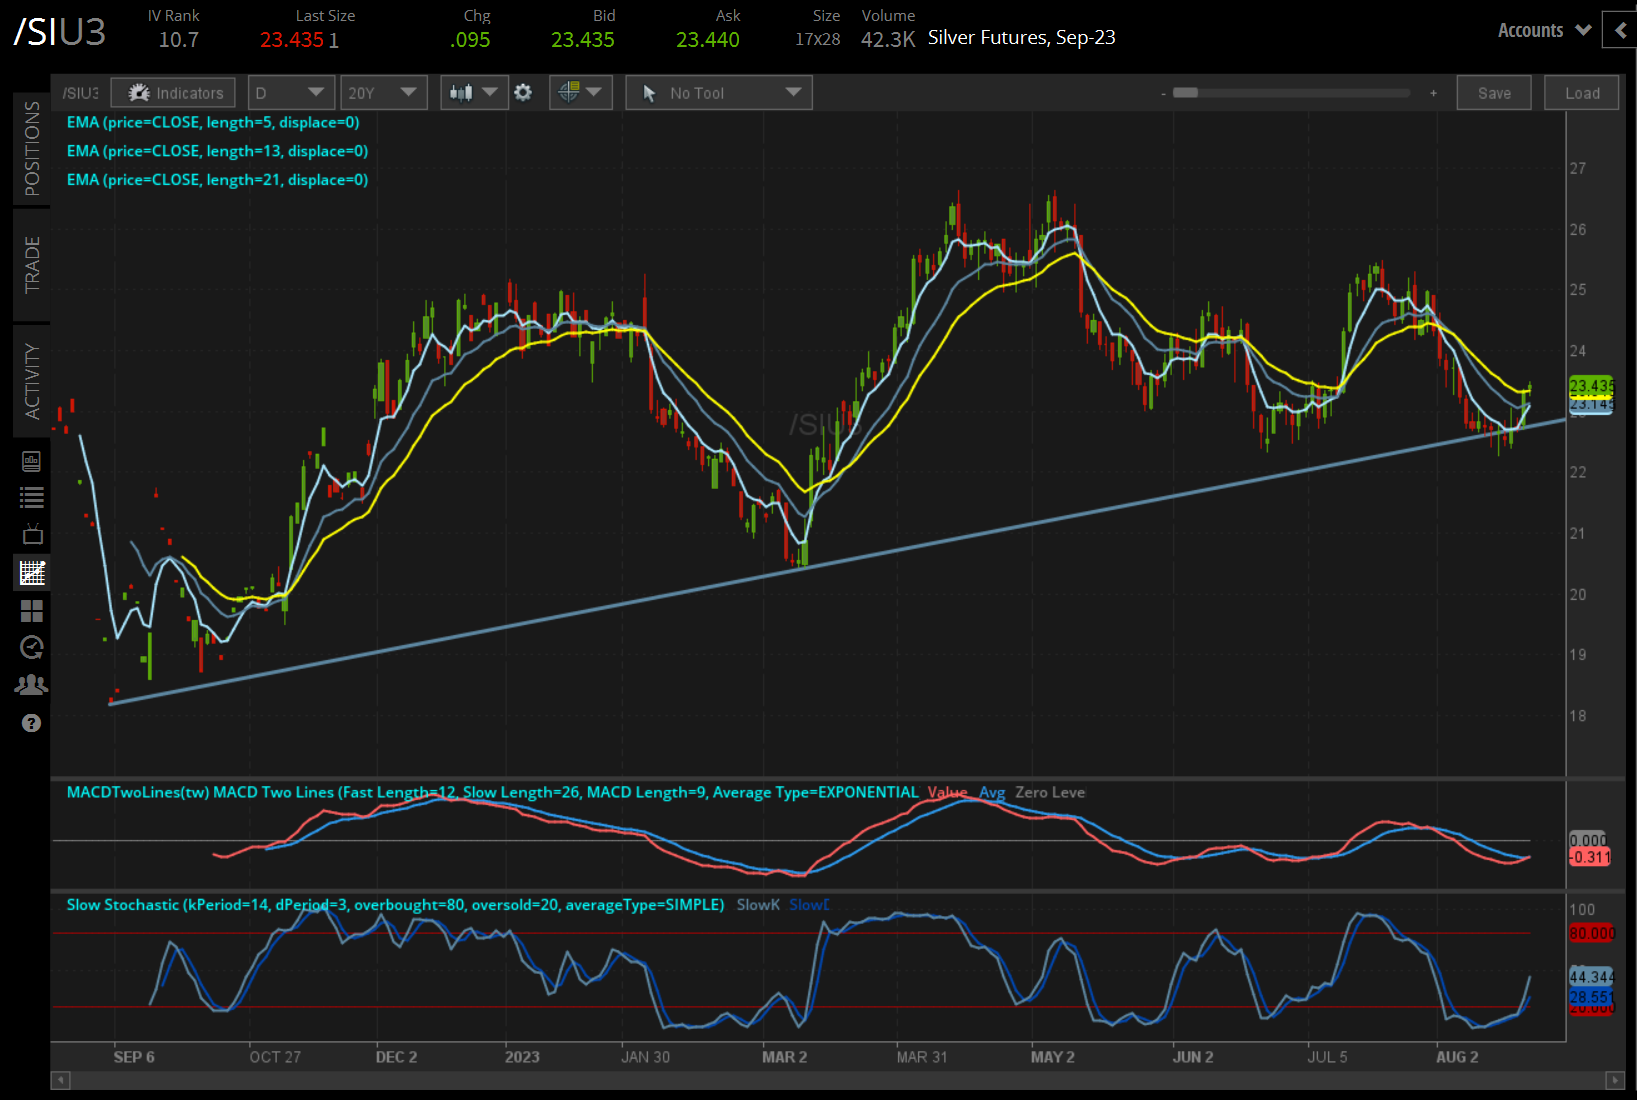The width and height of the screenshot is (1637, 1100).
Task: Open the Watchlist icon in the sidebar
Action: 31,497
